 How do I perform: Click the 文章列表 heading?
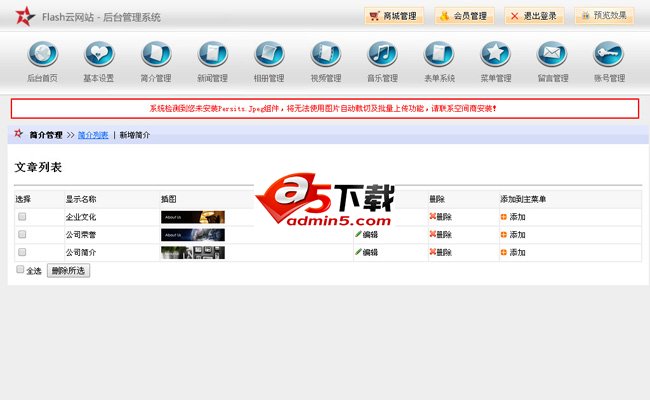[38, 167]
